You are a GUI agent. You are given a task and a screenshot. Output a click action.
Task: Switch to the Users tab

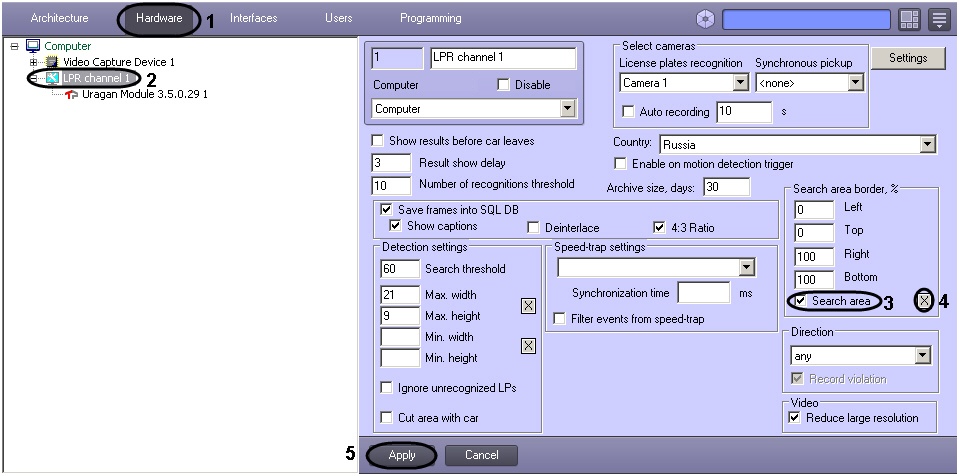pyautogui.click(x=338, y=18)
